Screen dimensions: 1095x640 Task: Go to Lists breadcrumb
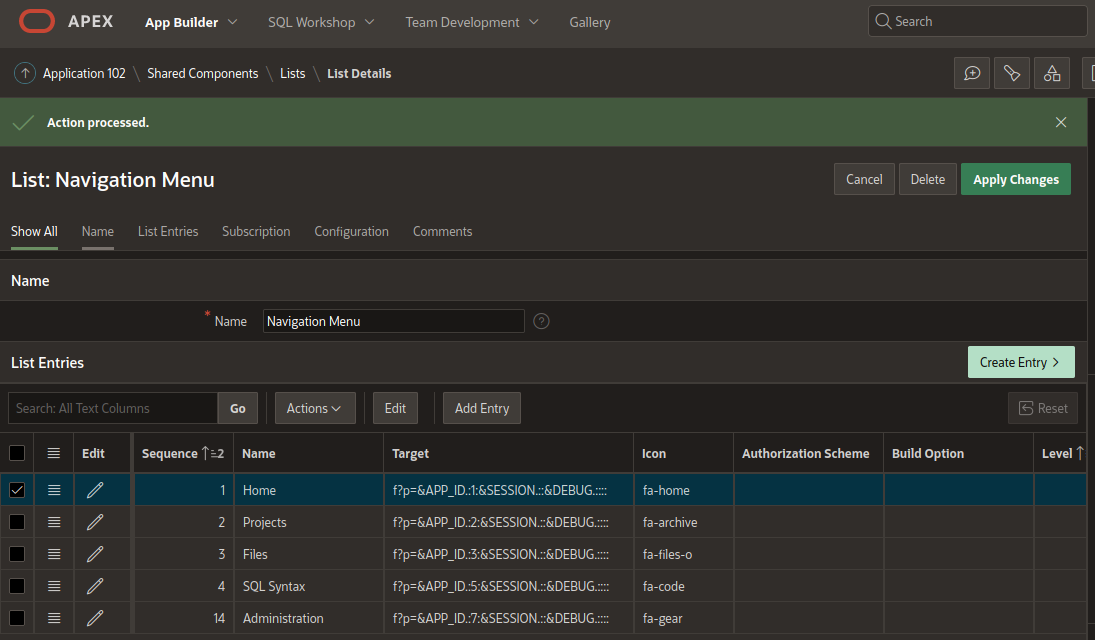[293, 73]
